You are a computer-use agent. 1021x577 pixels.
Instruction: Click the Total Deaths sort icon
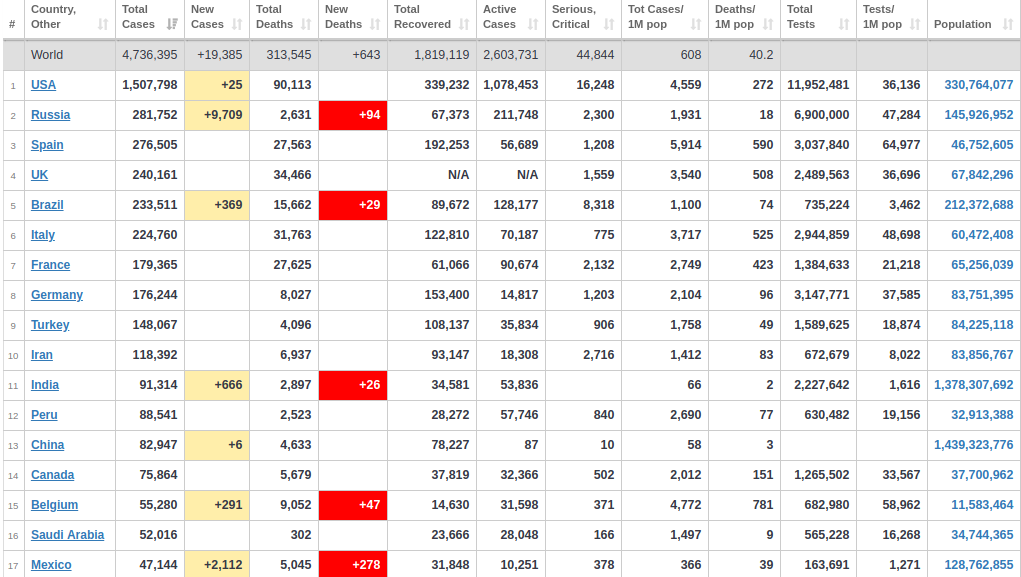(x=306, y=25)
